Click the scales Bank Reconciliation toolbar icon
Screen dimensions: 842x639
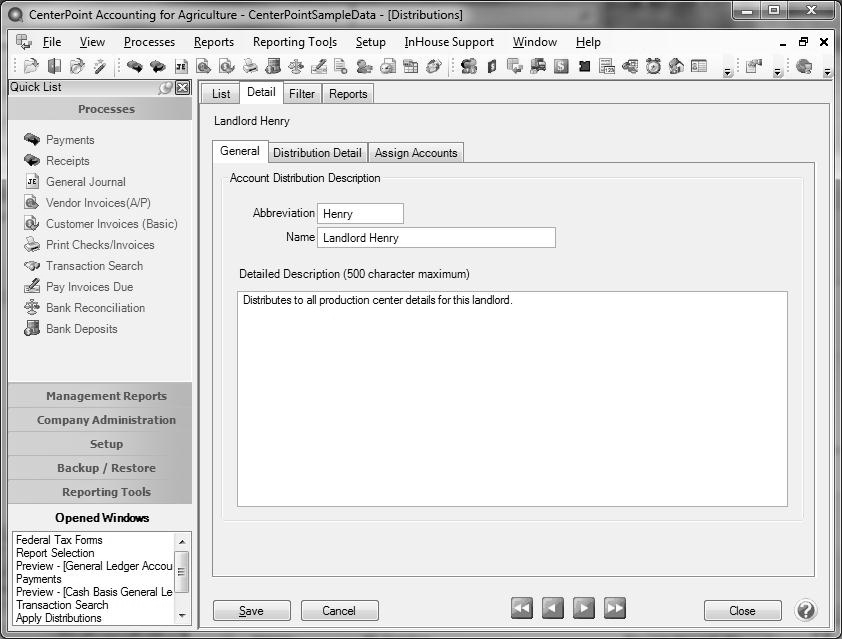click(x=296, y=66)
